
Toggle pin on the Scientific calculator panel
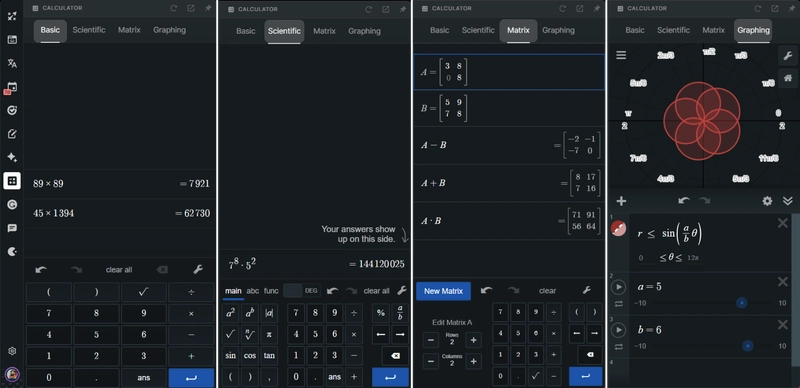(403, 9)
